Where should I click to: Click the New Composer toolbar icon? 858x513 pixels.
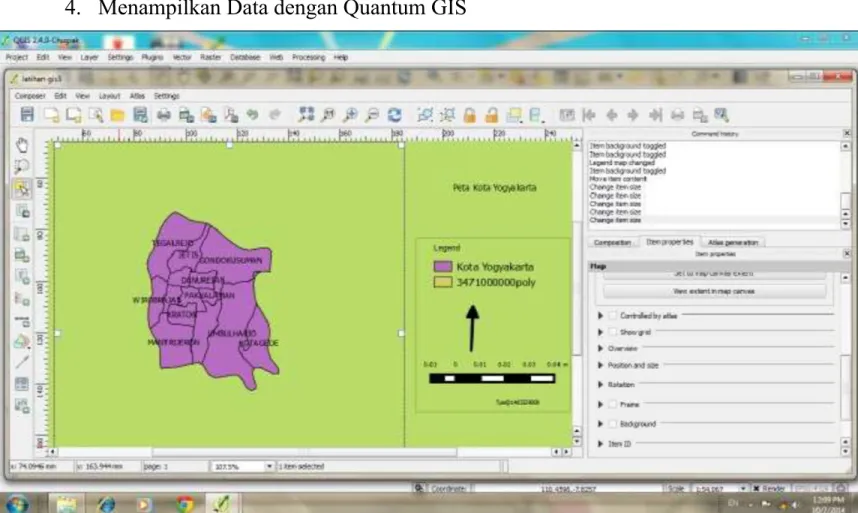51,114
